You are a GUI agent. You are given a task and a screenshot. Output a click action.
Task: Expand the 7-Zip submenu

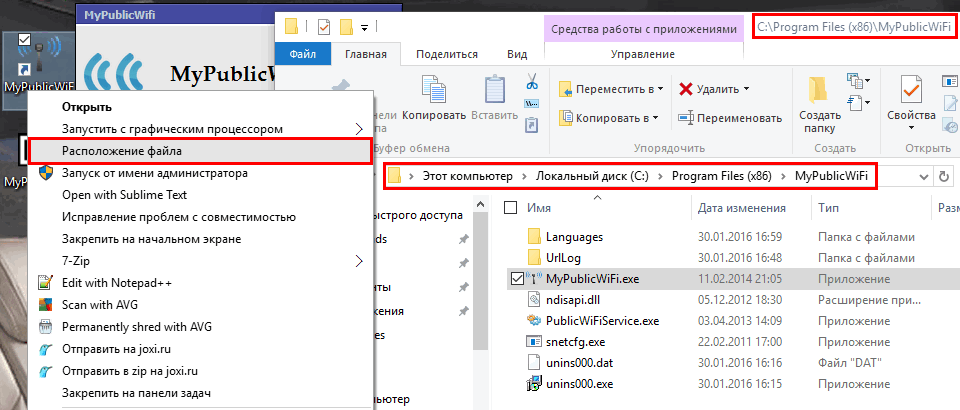pos(360,261)
